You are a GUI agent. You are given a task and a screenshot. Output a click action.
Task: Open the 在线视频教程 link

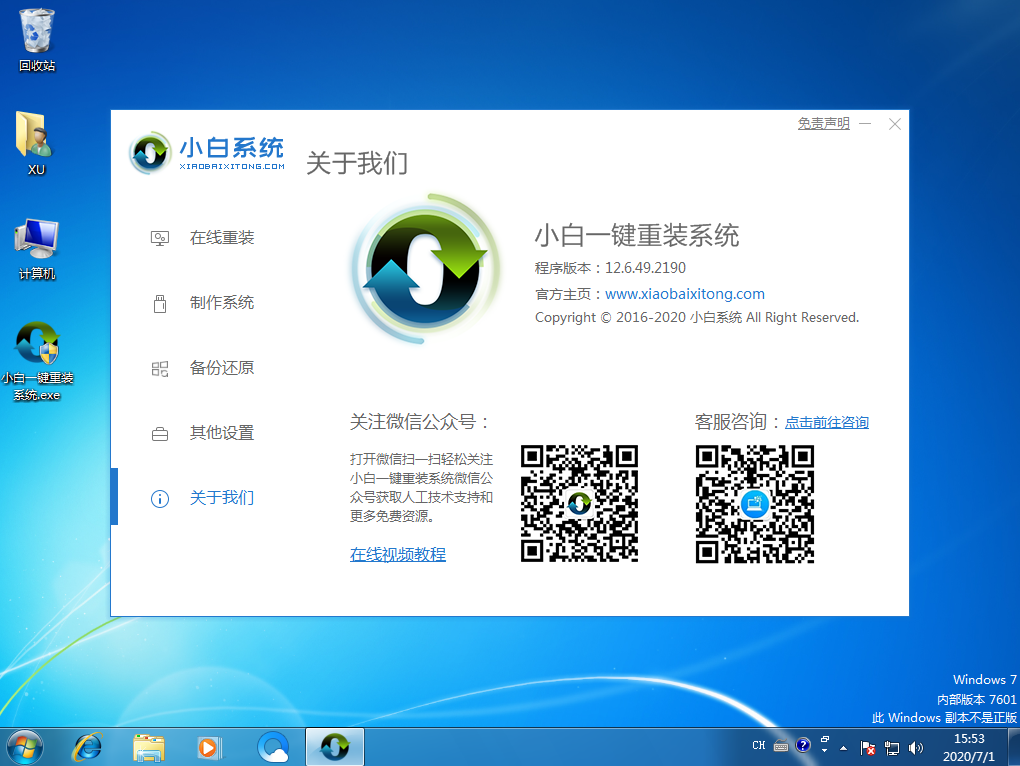point(398,554)
